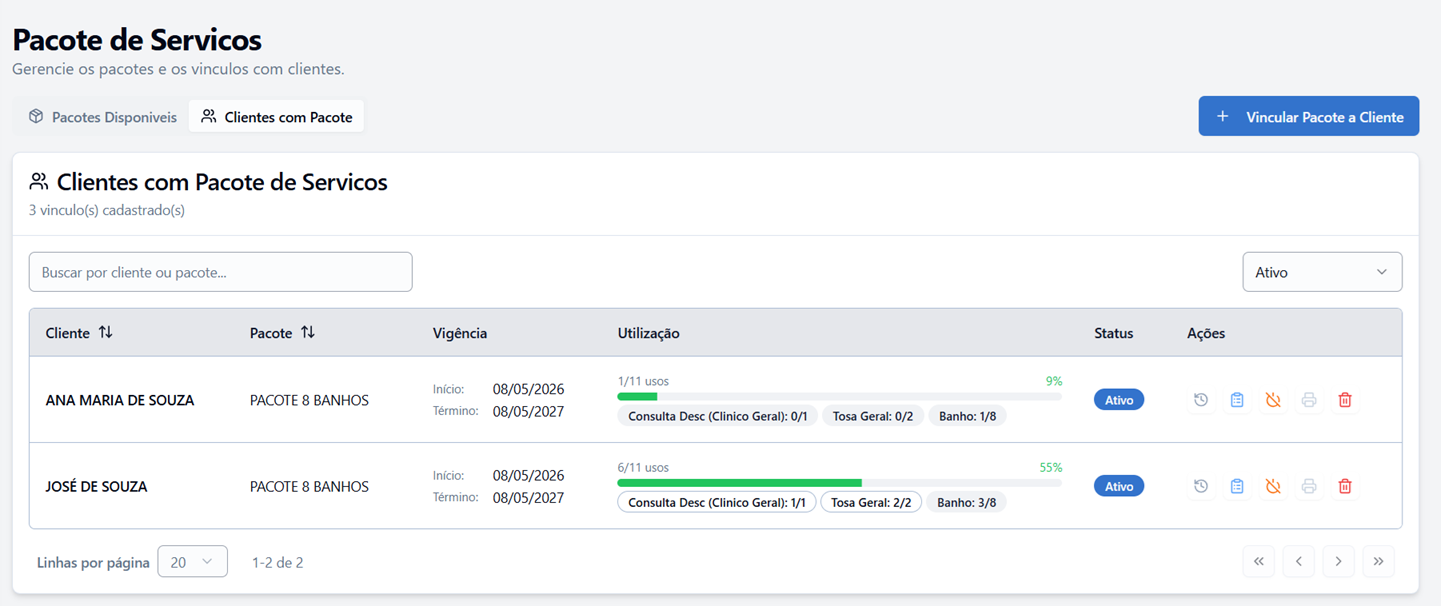This screenshot has height=606, width=1441.
Task: Delete Ana Maria de Souza's package link
Action: (x=1345, y=400)
